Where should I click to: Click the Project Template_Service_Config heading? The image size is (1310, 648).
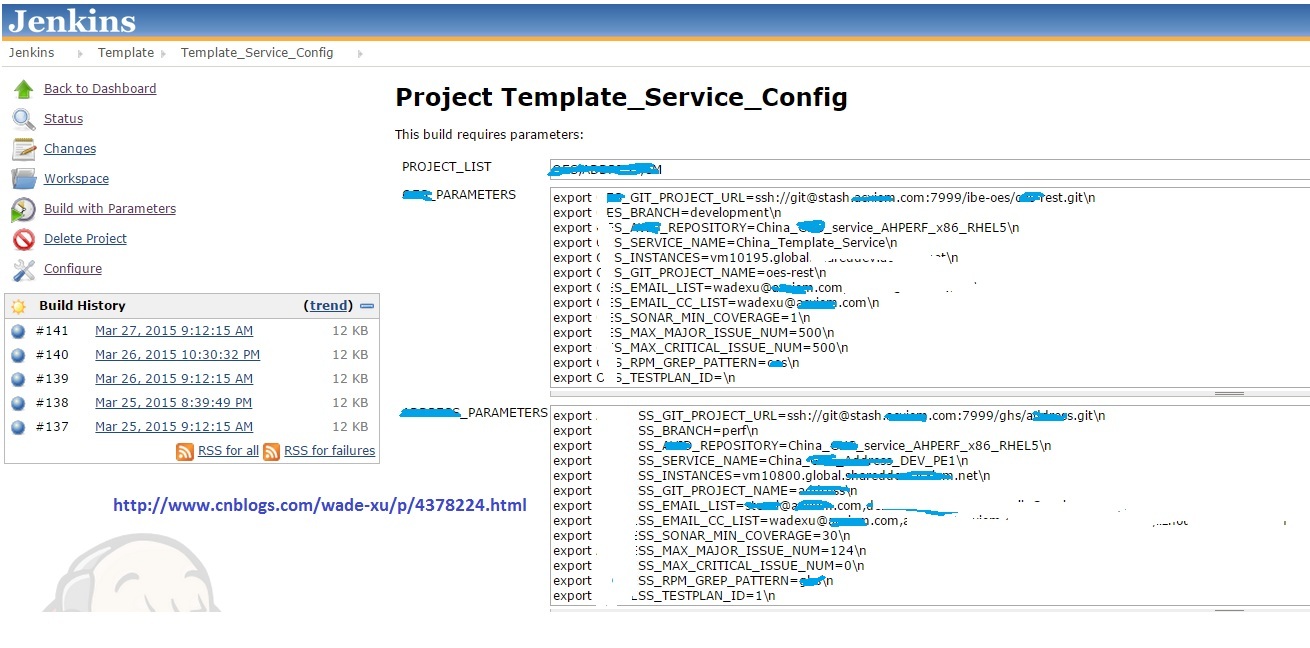click(x=621, y=97)
